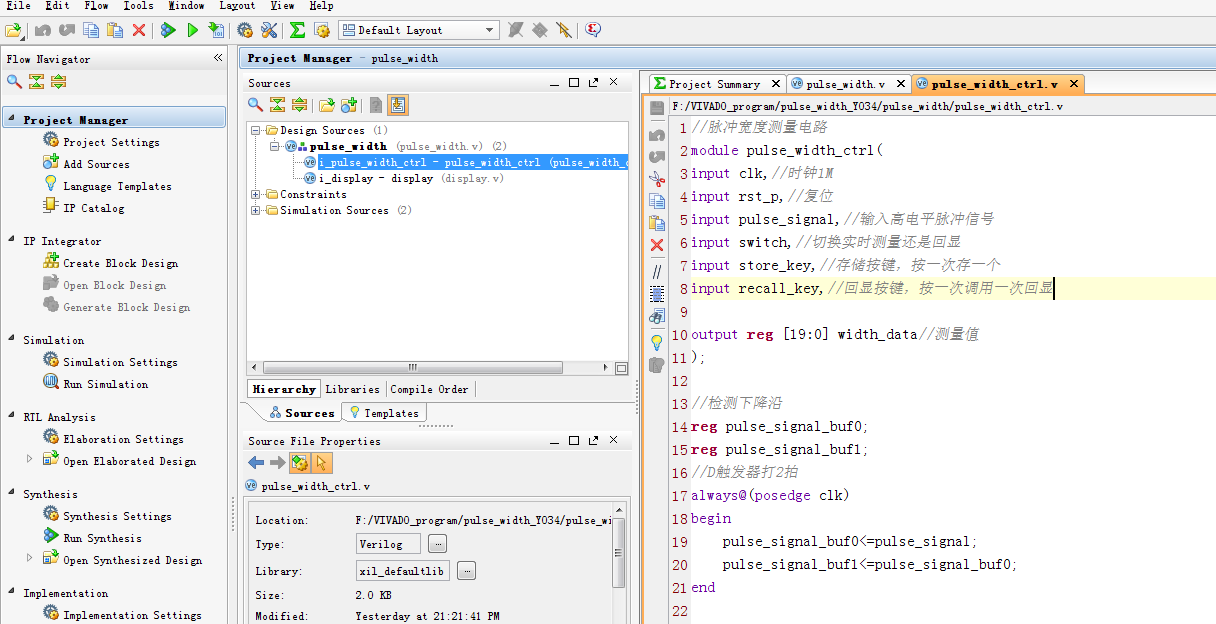Select the Add Sources icon in Sources toolbar
The width and height of the screenshot is (1216, 624).
coord(347,104)
